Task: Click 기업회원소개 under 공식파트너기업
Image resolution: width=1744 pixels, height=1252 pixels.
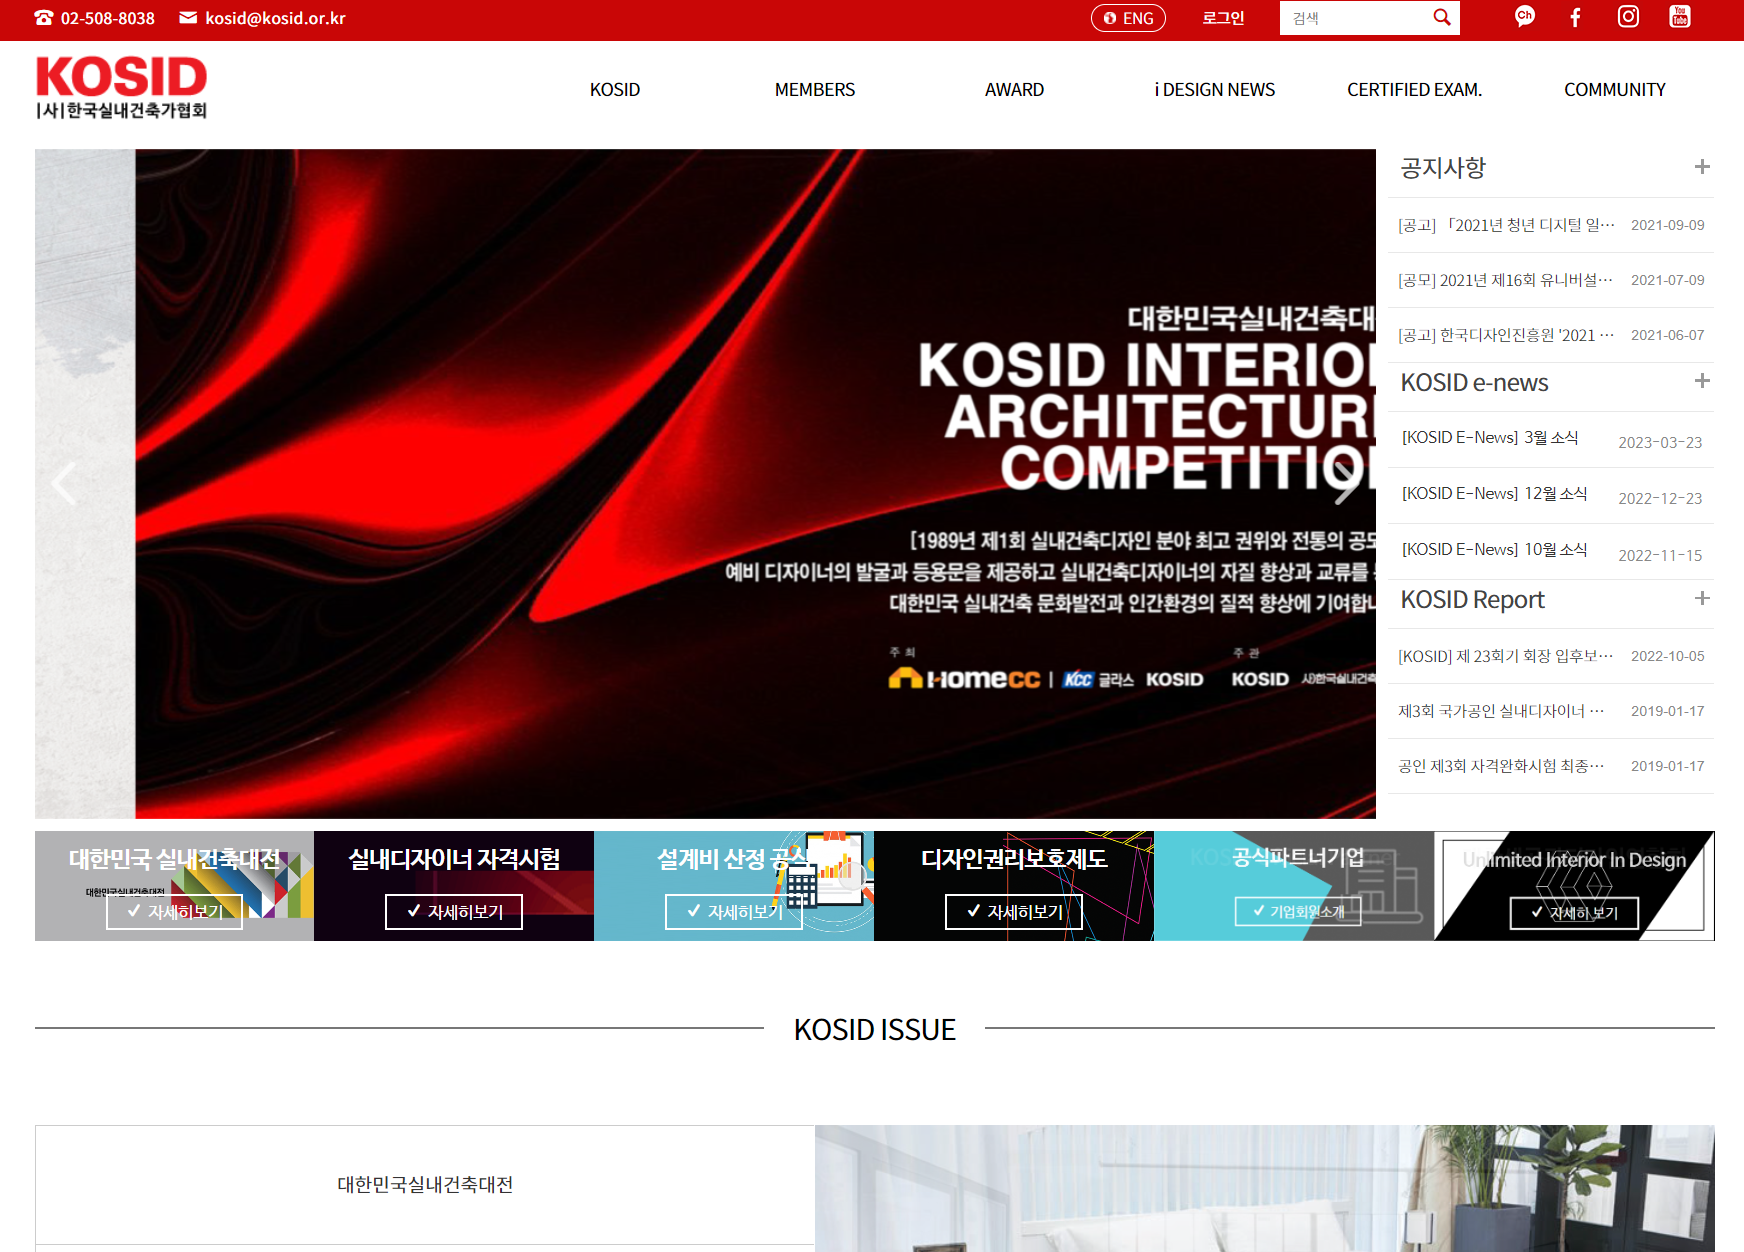Action: 1298,911
